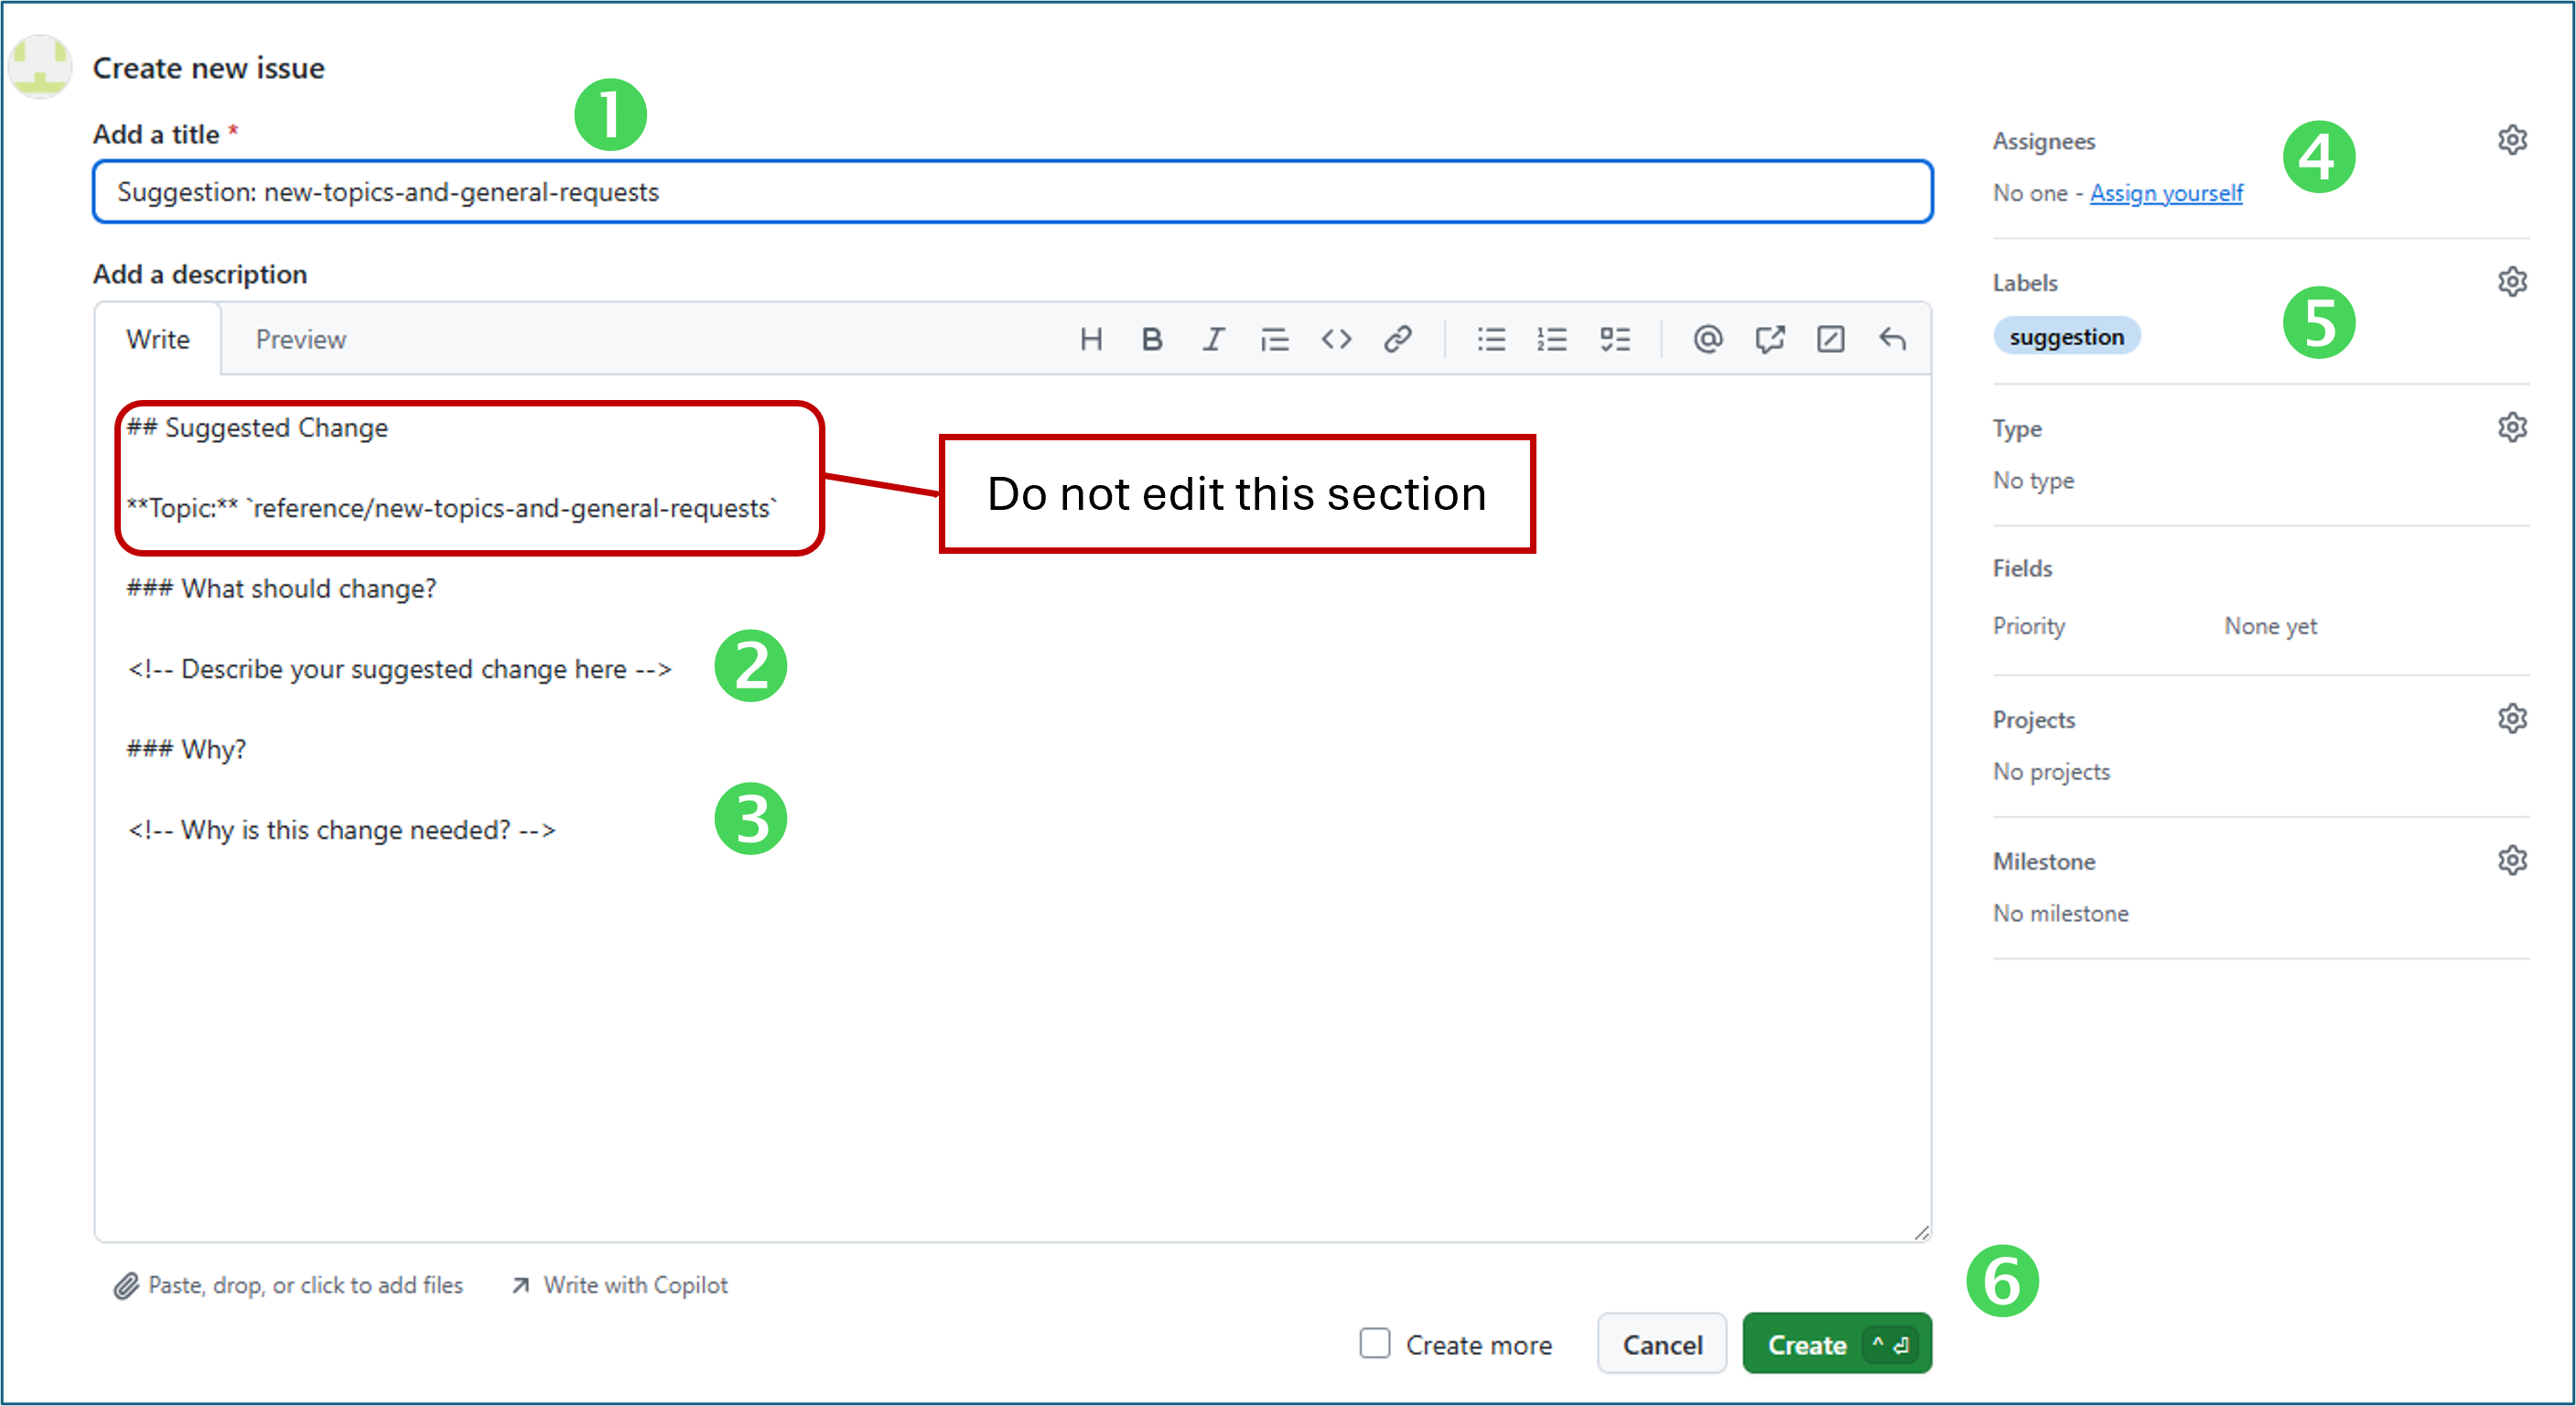Insert a numbered list
This screenshot has width=2576, height=1406.
[x=1552, y=340]
